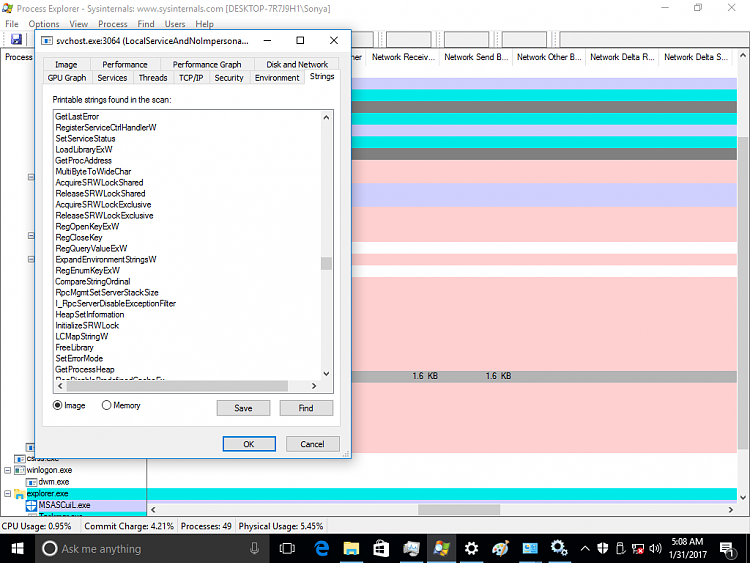The width and height of the screenshot is (750, 563).
Task: Switch to the TCP/IP tab
Action: [x=191, y=77]
